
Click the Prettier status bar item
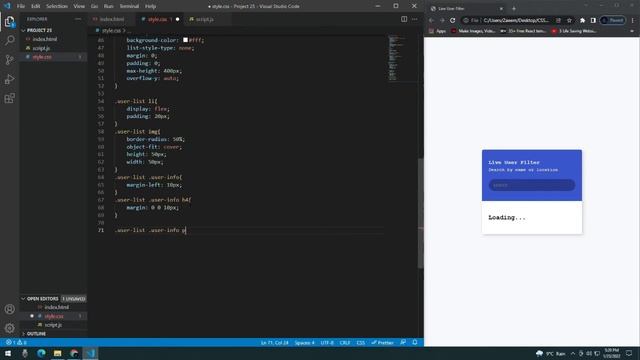pyautogui.click(x=382, y=342)
